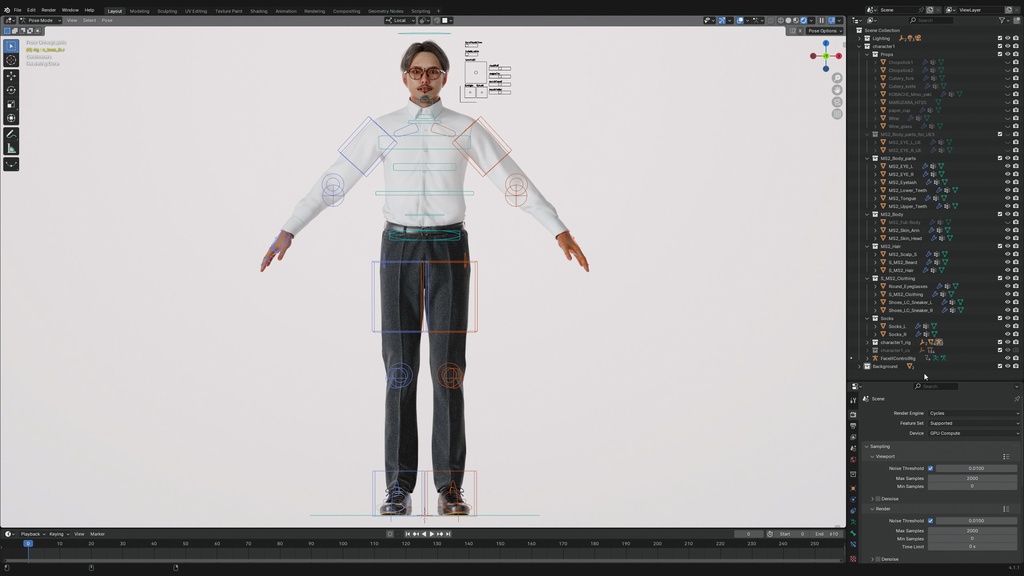Adjust the Max Samples value under Render

(x=974, y=531)
